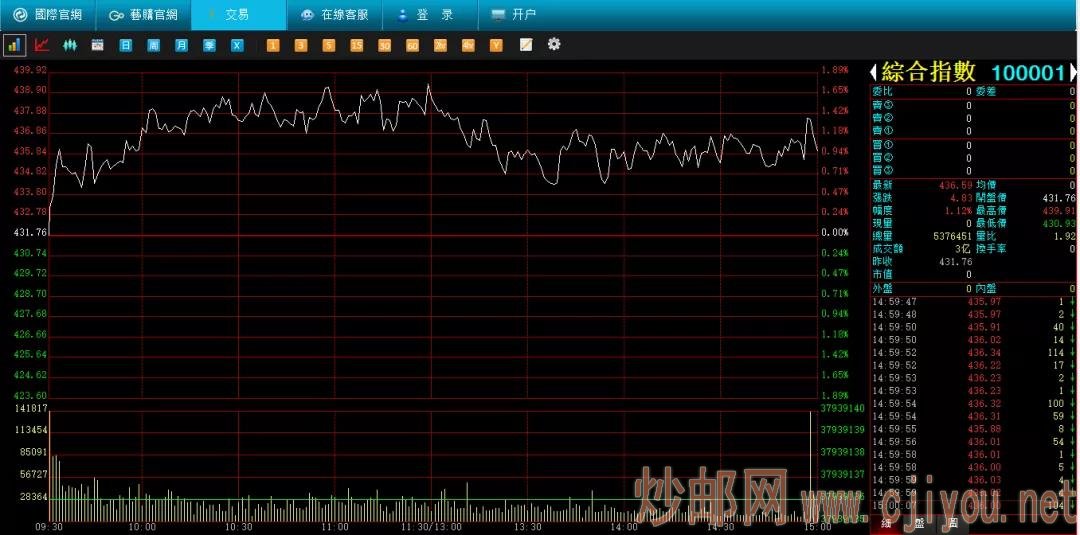1080x535 pixels.
Task: Click the blue X toolbar icon
Action: click(x=237, y=45)
